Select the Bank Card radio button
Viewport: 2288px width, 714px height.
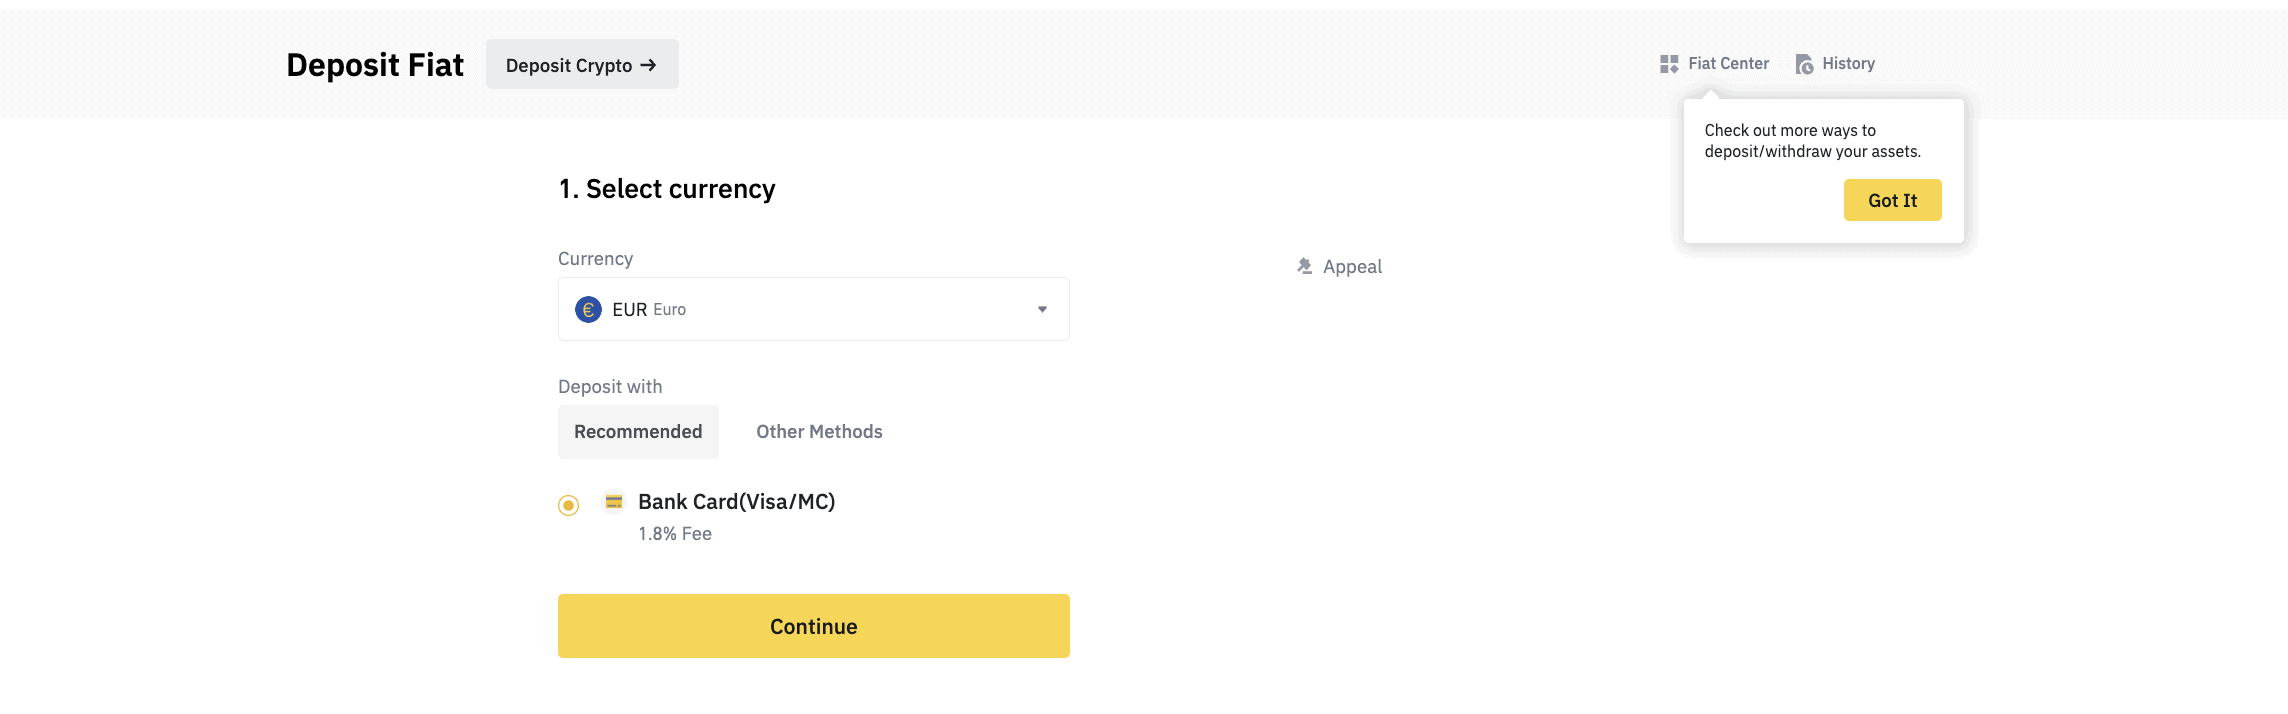(569, 505)
